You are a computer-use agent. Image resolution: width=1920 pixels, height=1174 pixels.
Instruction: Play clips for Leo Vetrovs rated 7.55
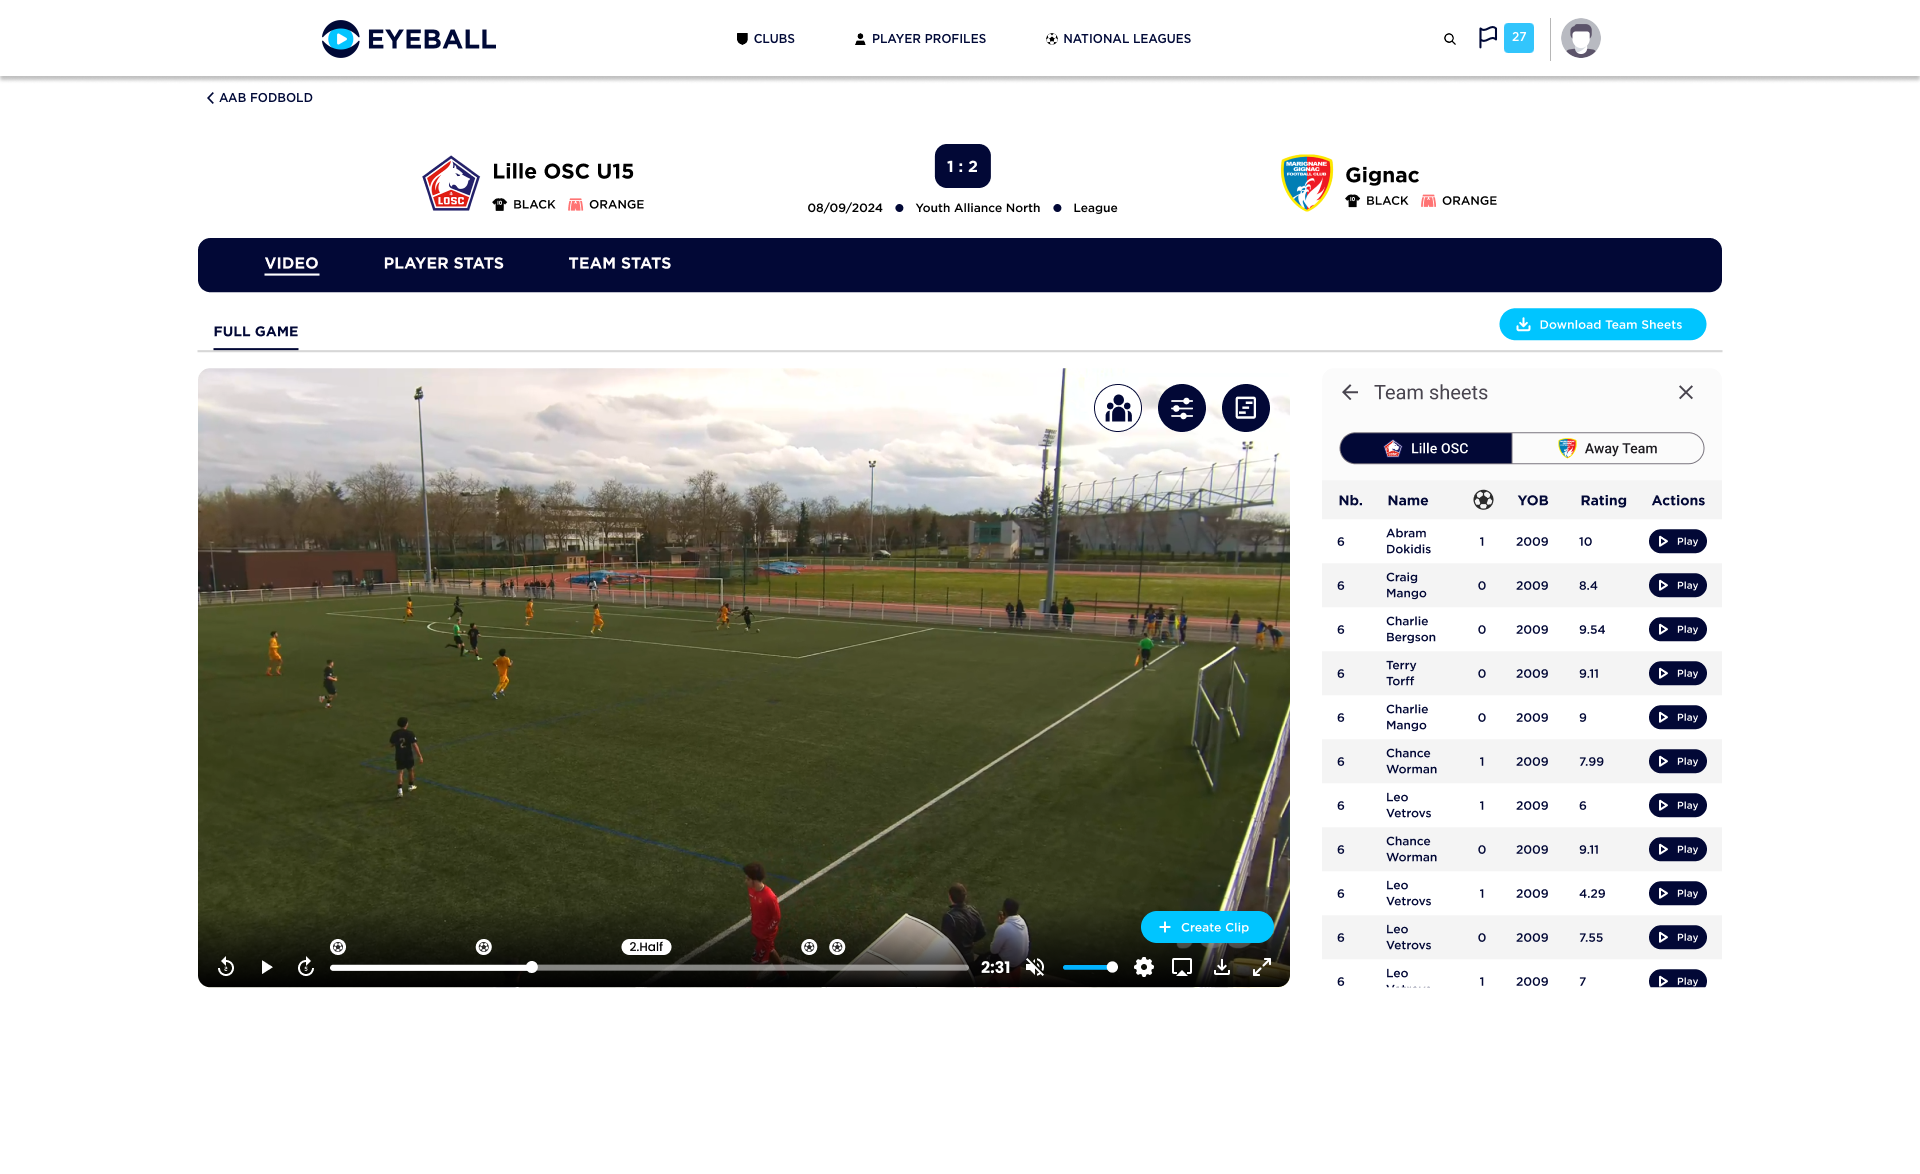1677,938
